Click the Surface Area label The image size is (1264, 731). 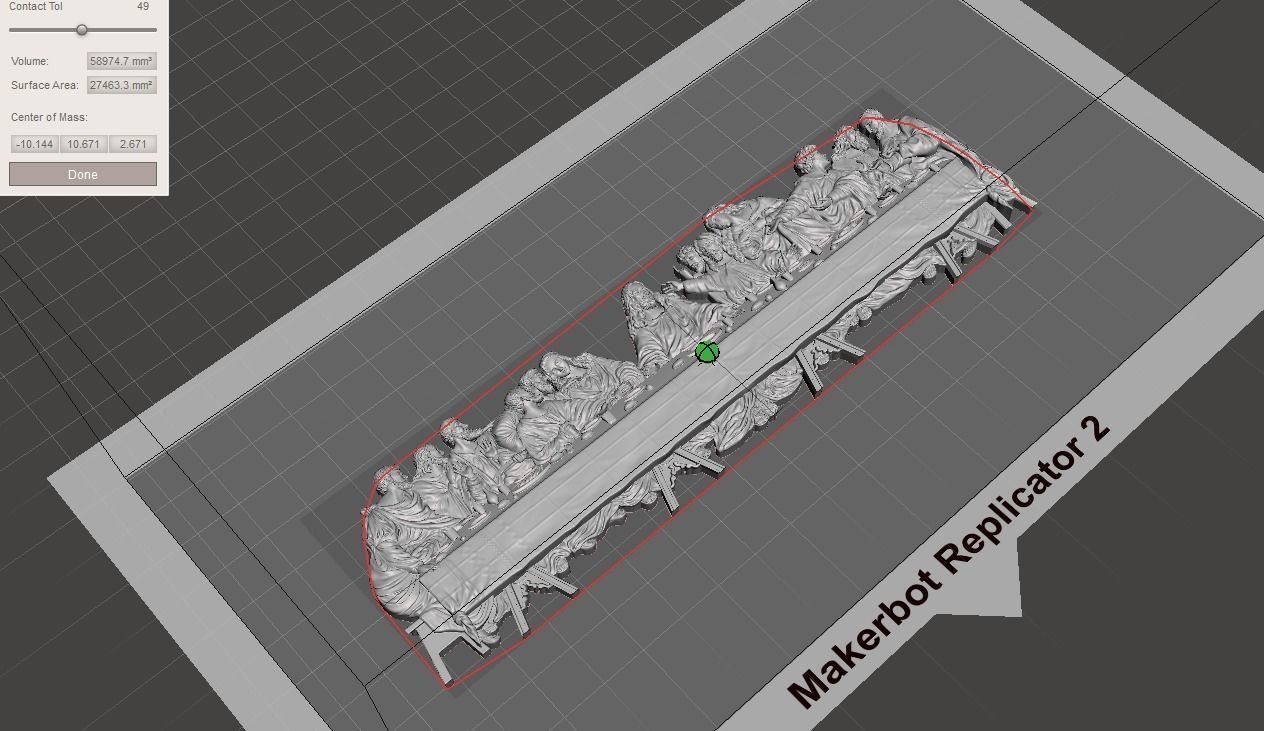[x=45, y=85]
